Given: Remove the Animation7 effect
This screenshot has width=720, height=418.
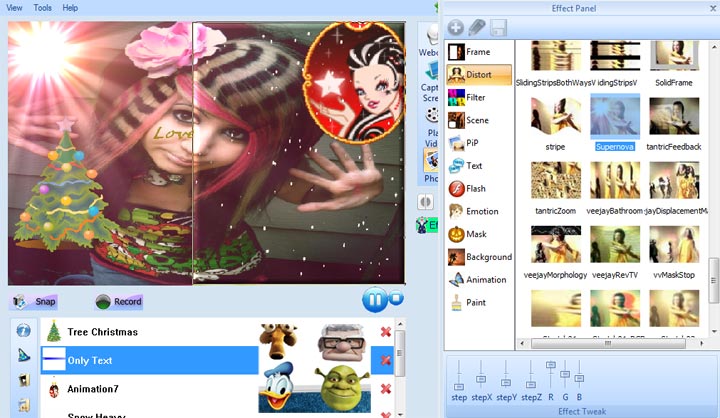Looking at the screenshot, I should (x=386, y=389).
